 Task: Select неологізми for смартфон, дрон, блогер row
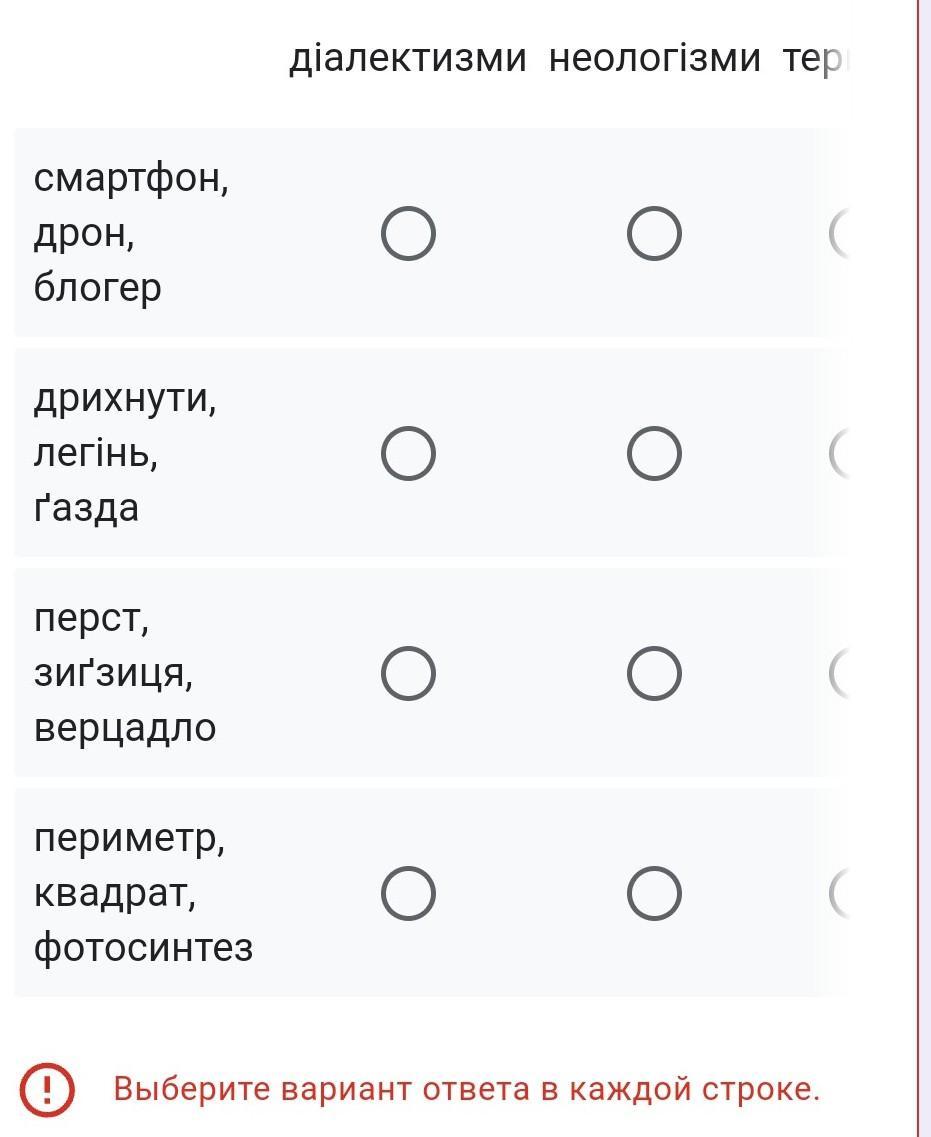[x=654, y=234]
